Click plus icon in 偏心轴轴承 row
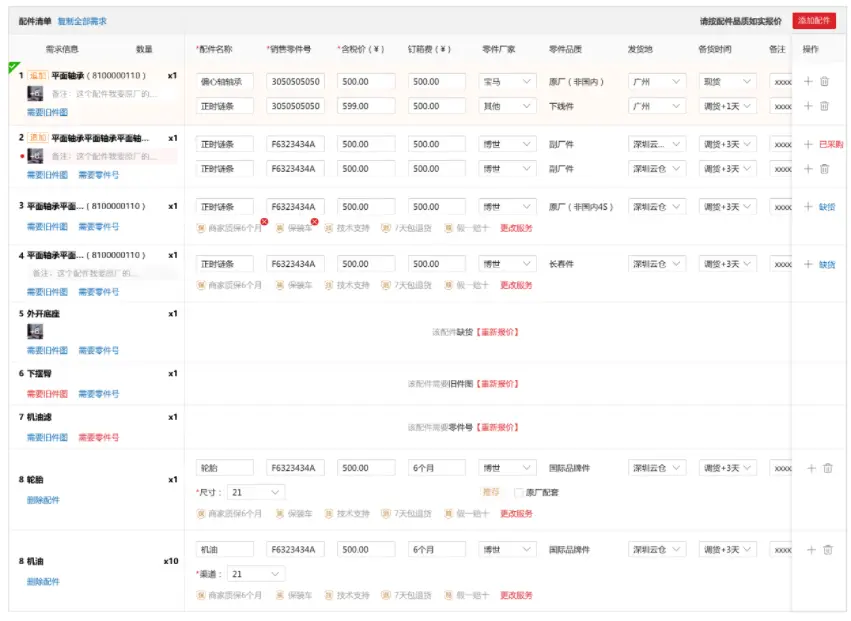This screenshot has width=851, height=621. point(808,81)
